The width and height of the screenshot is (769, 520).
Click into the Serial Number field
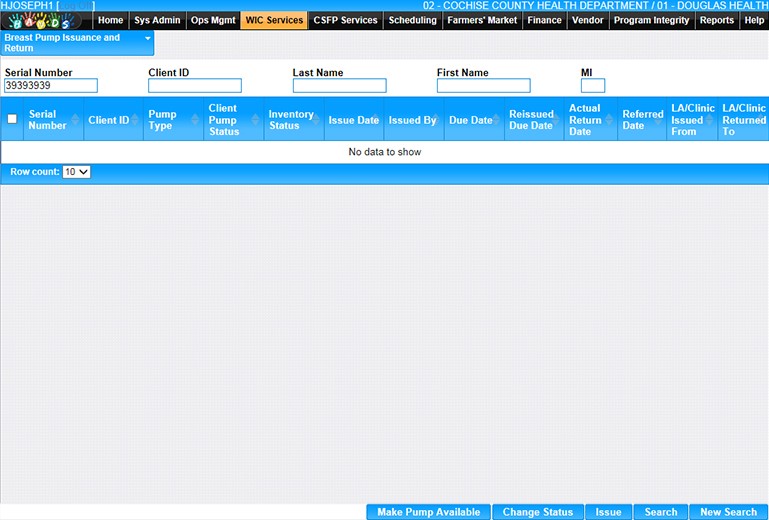coord(51,86)
